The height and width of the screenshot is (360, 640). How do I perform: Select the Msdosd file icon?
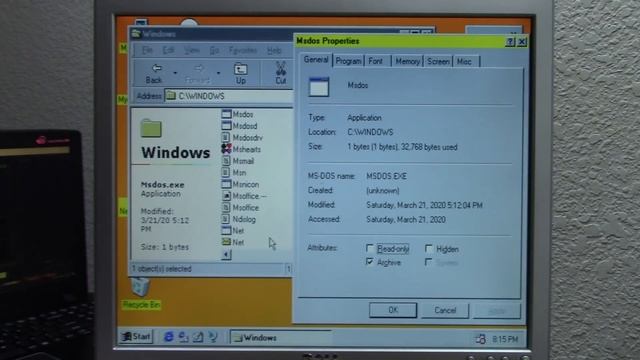click(x=226, y=126)
